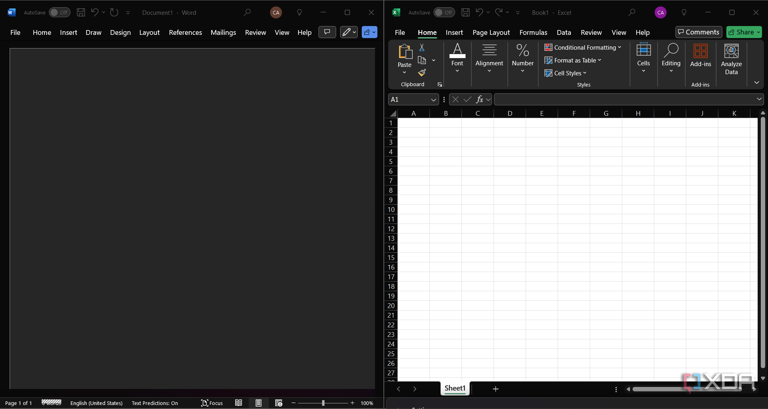Click English (United States) in Word status bar
This screenshot has width=768, height=409.
coord(96,403)
